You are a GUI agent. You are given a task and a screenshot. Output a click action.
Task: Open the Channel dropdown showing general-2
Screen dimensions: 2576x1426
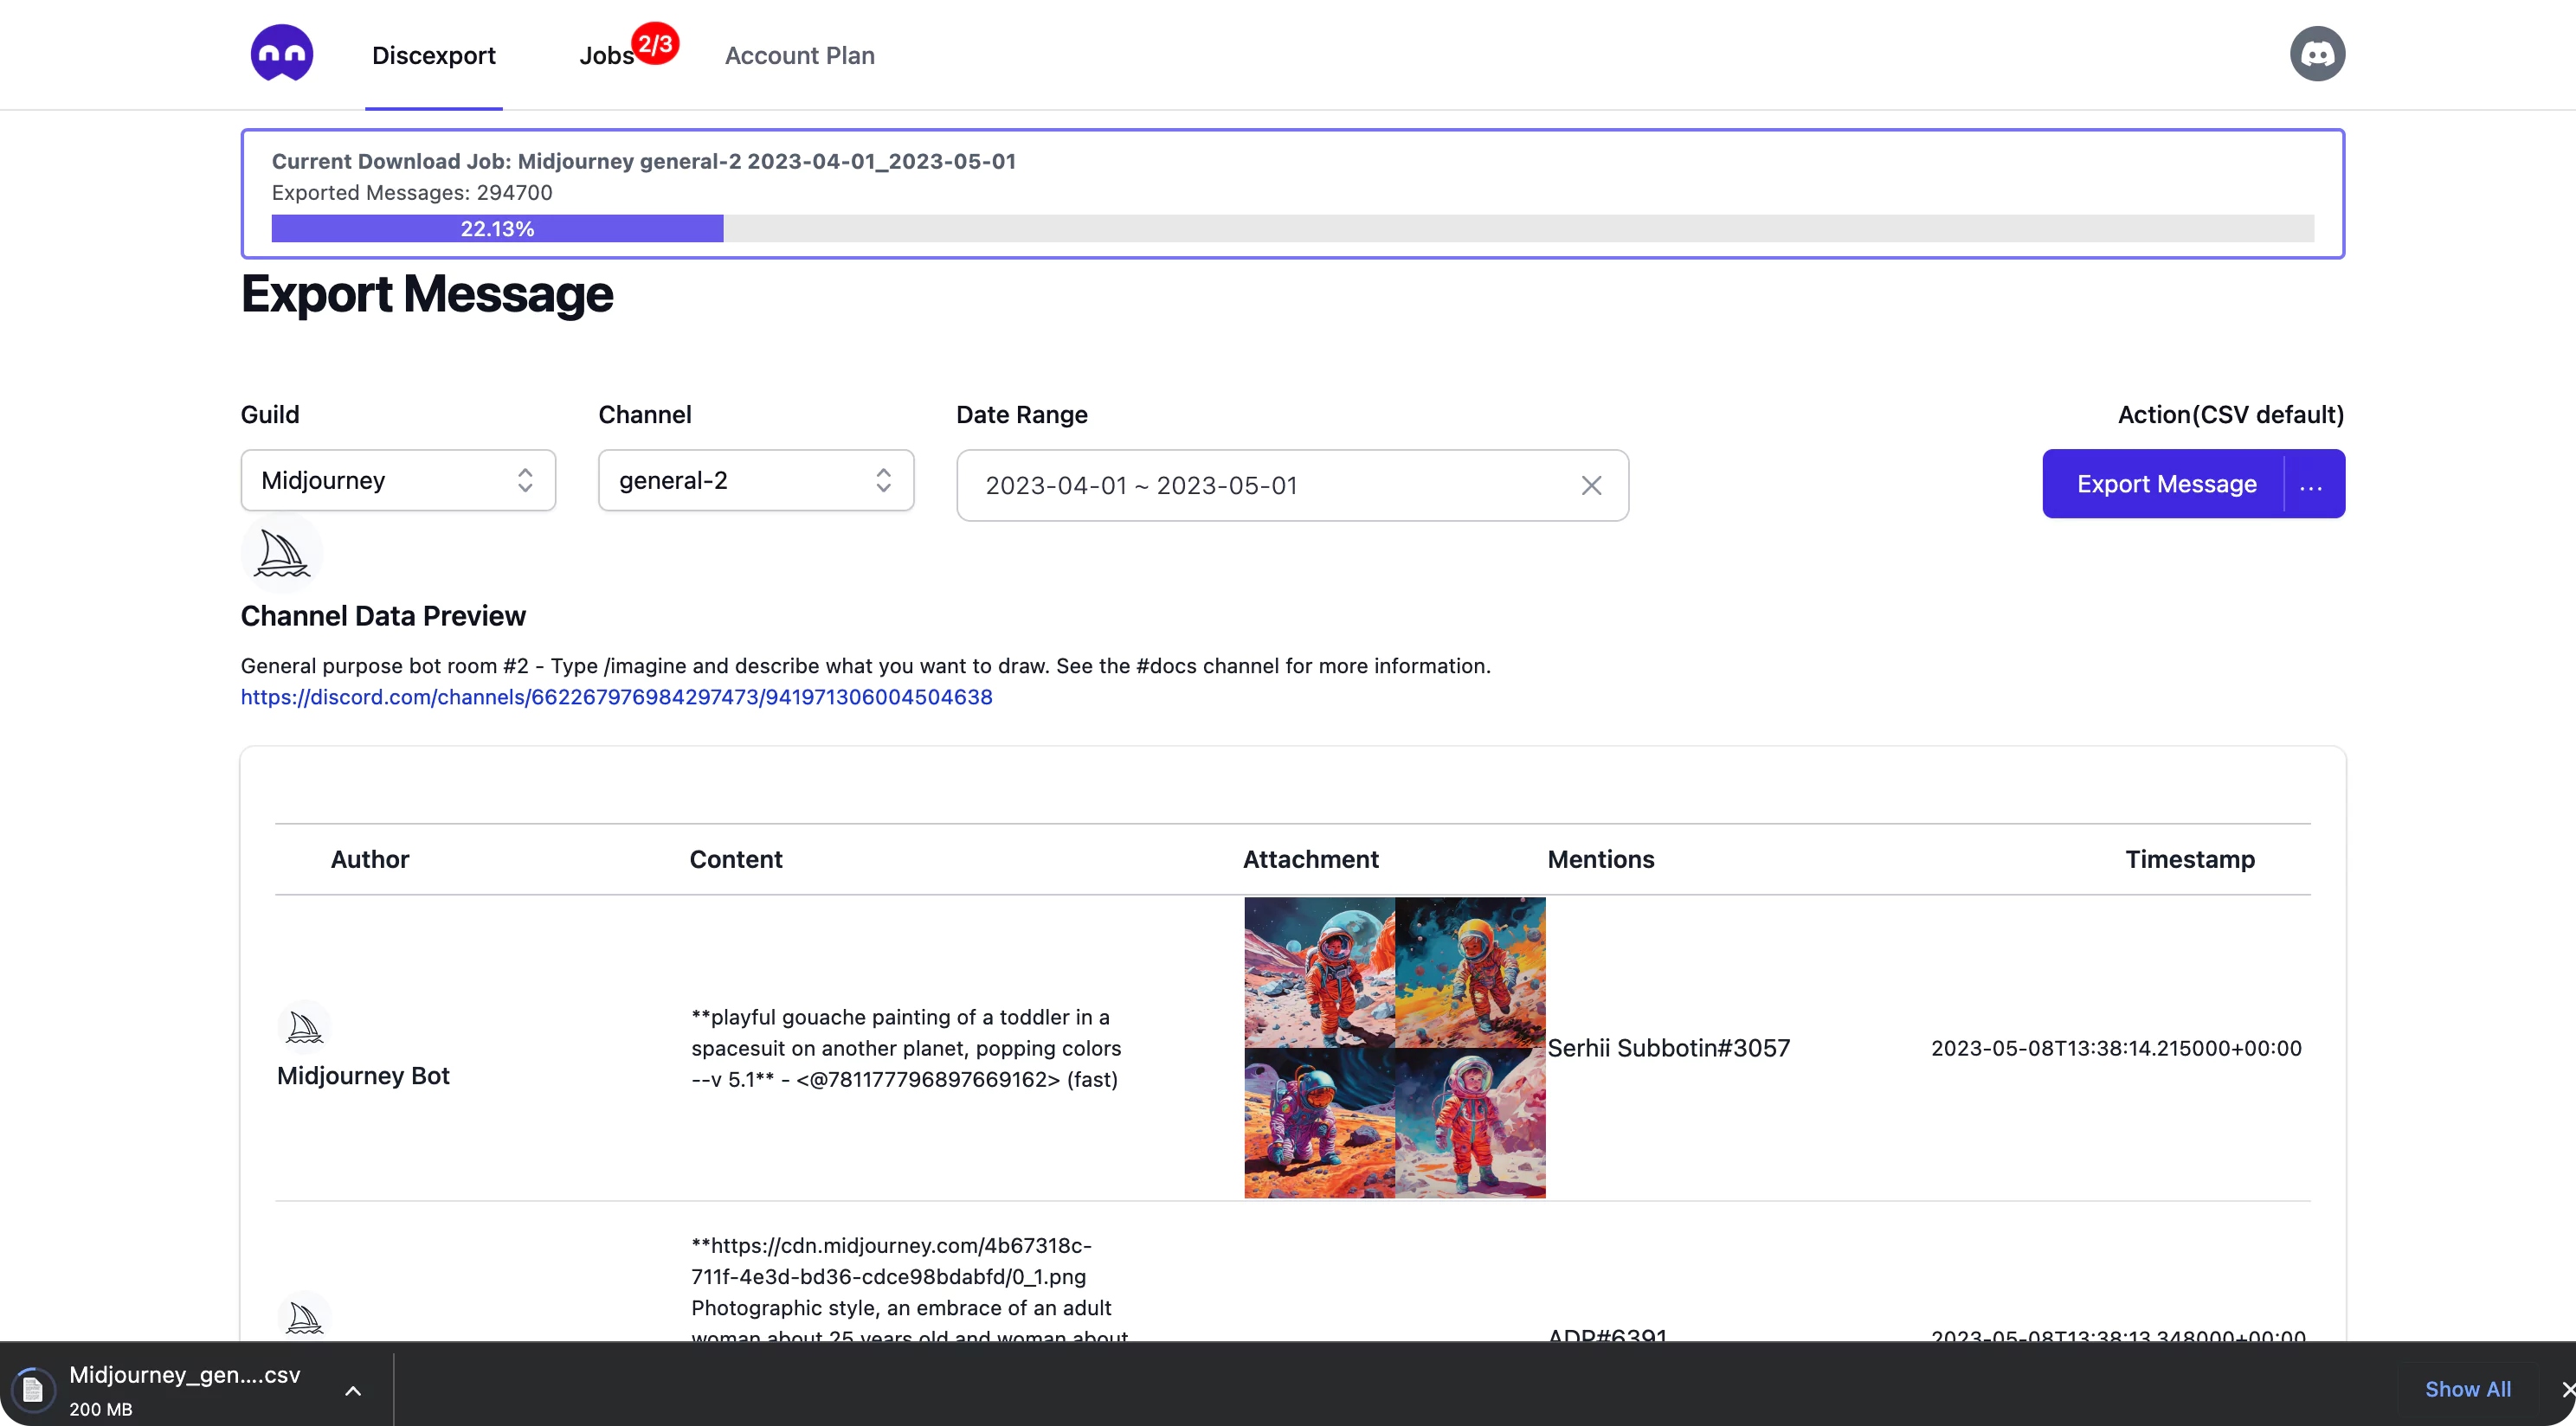(755, 481)
